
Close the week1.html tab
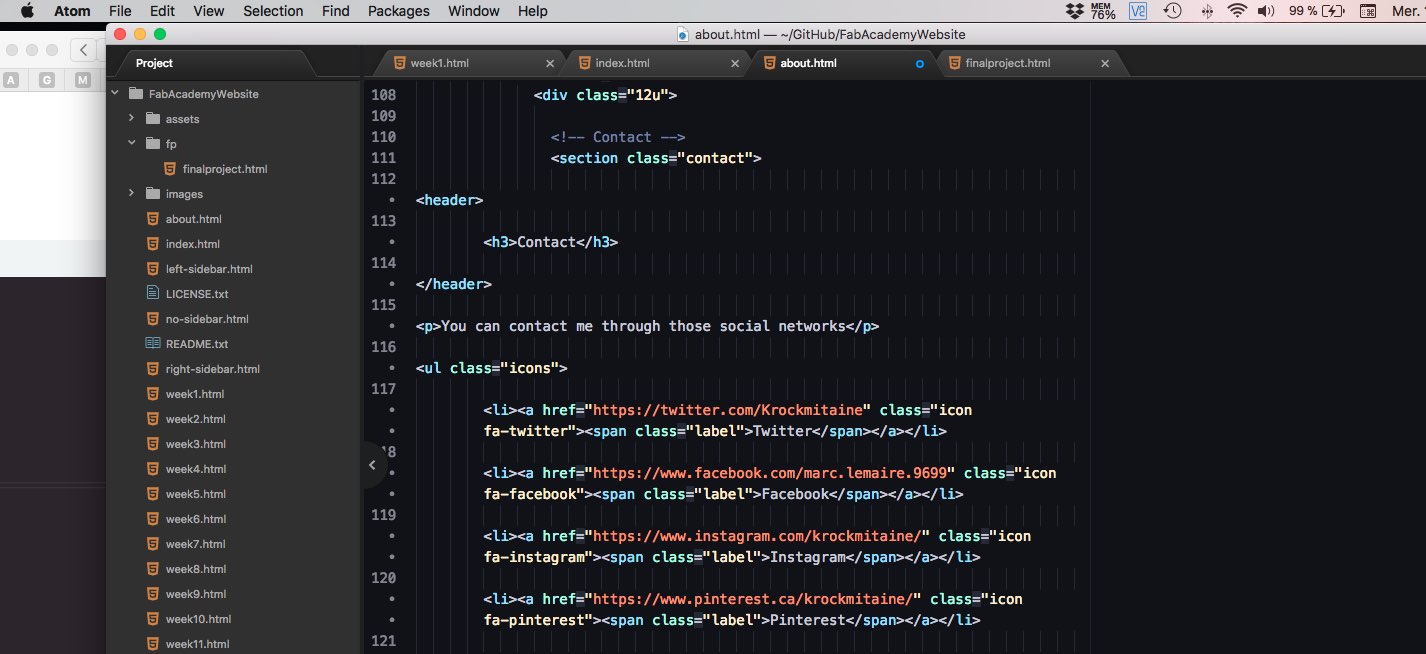click(549, 63)
